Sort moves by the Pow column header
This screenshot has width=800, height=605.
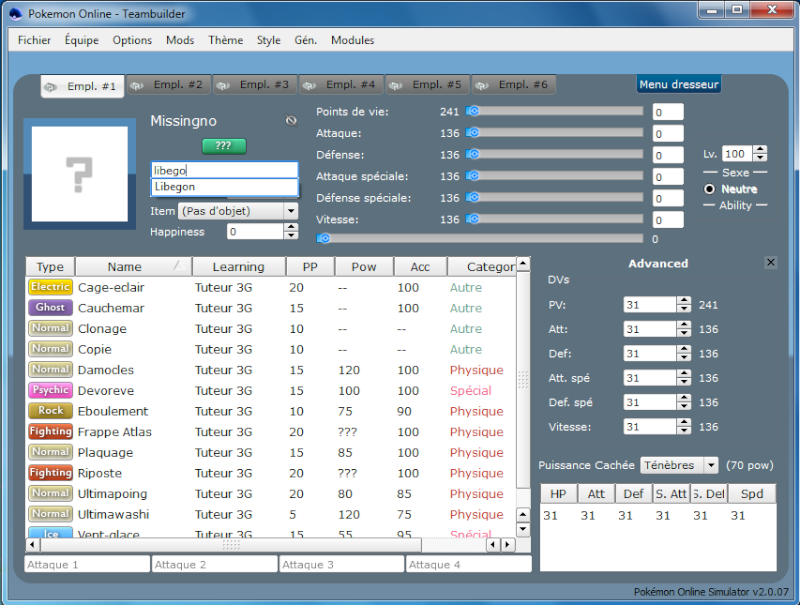(364, 267)
